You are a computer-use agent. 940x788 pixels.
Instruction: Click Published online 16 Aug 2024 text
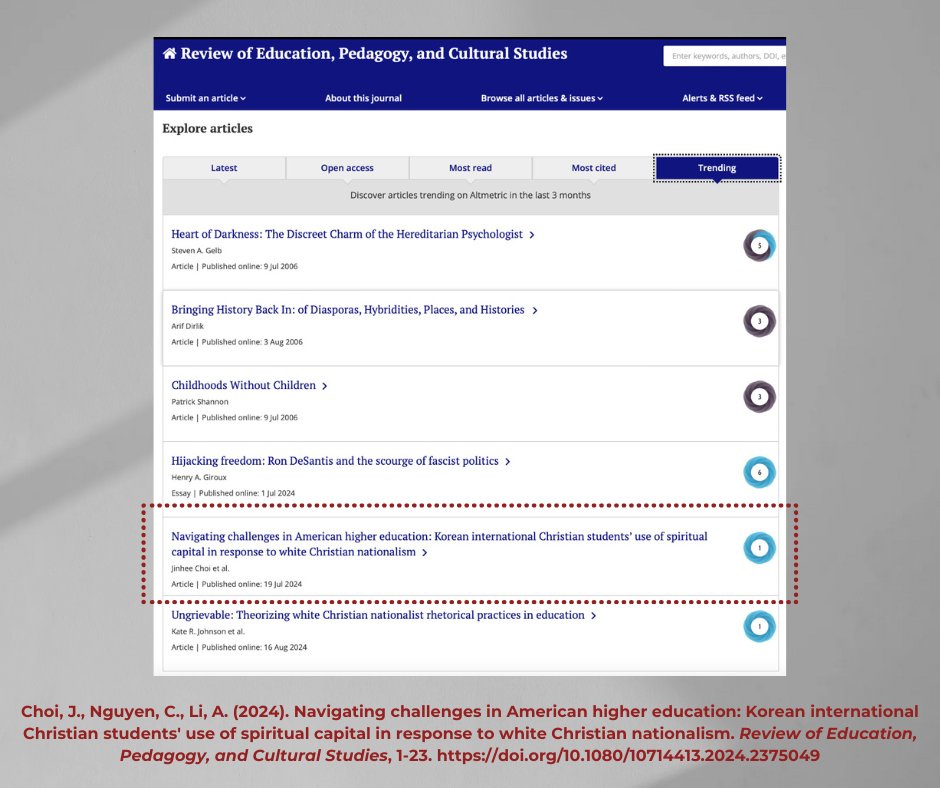(254, 647)
